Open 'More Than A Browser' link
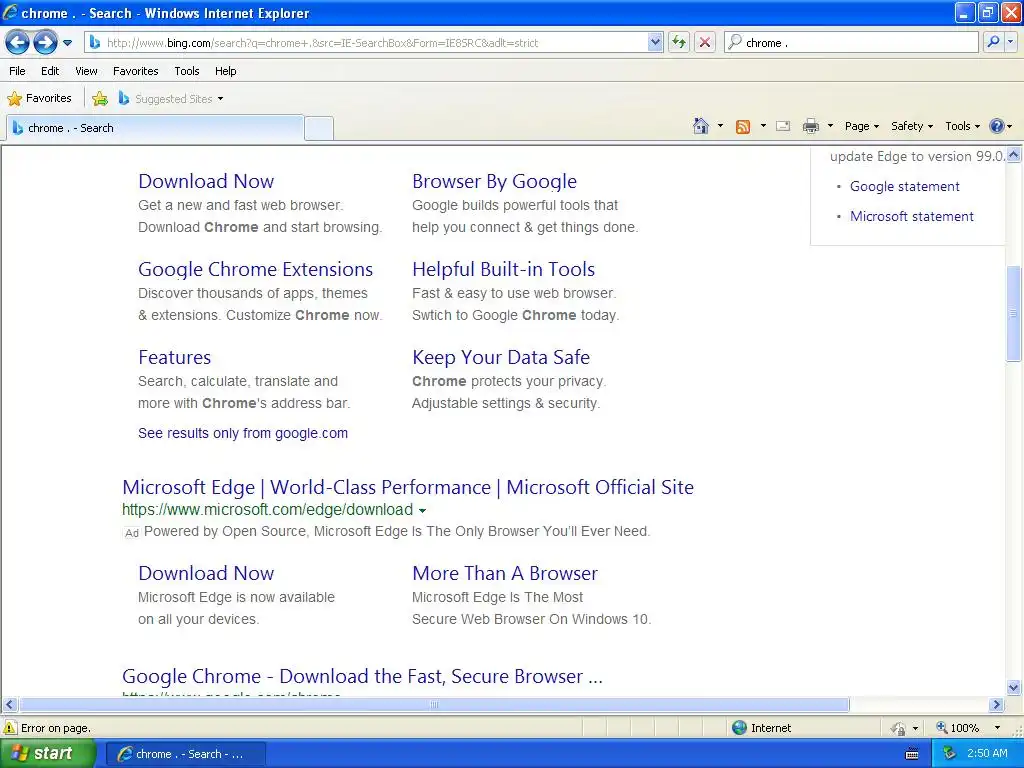 (x=505, y=573)
